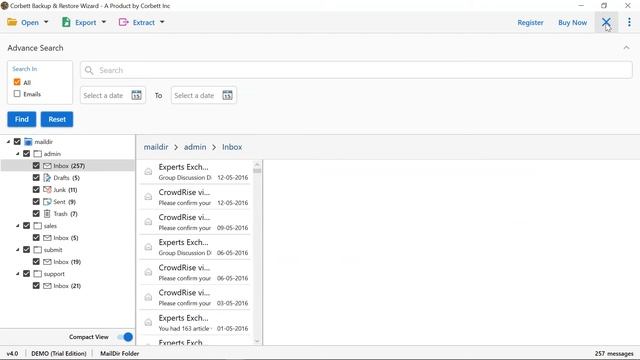Click the Register link
This screenshot has height=360, width=640.
pos(530,22)
